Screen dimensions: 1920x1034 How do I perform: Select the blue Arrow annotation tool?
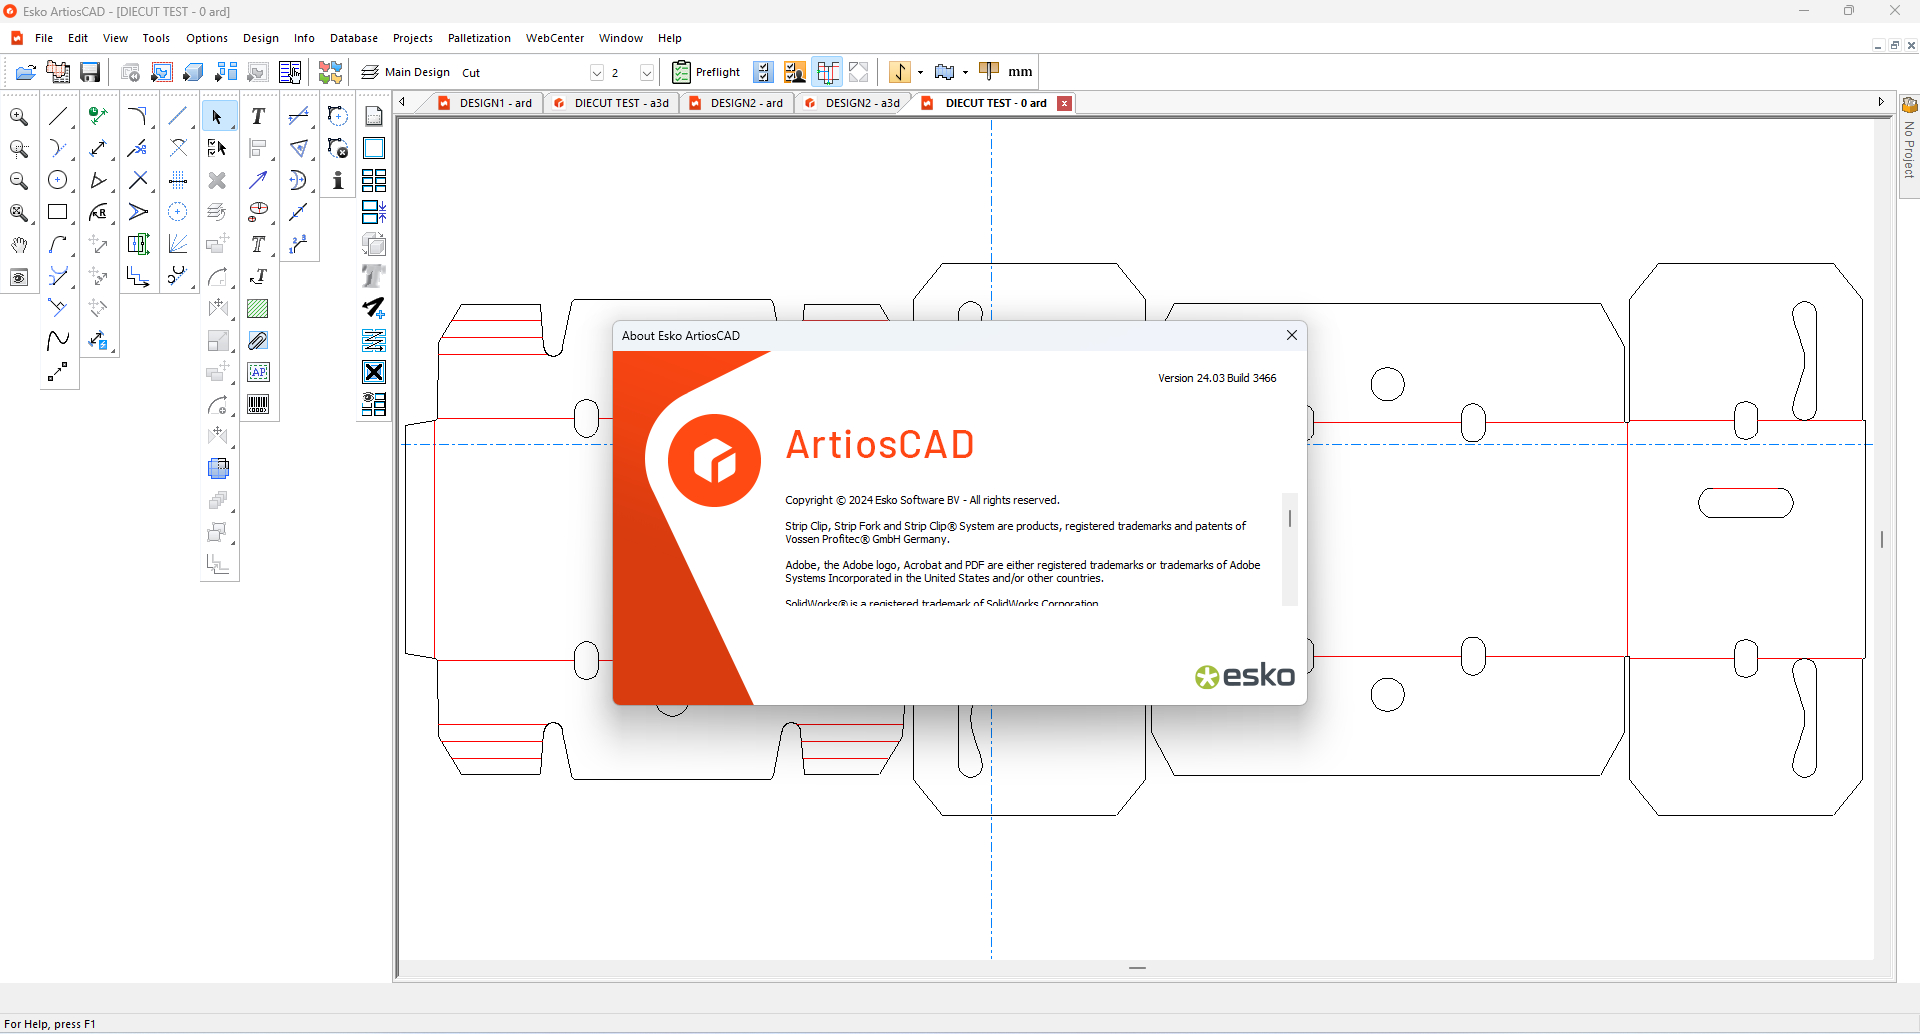tap(258, 181)
